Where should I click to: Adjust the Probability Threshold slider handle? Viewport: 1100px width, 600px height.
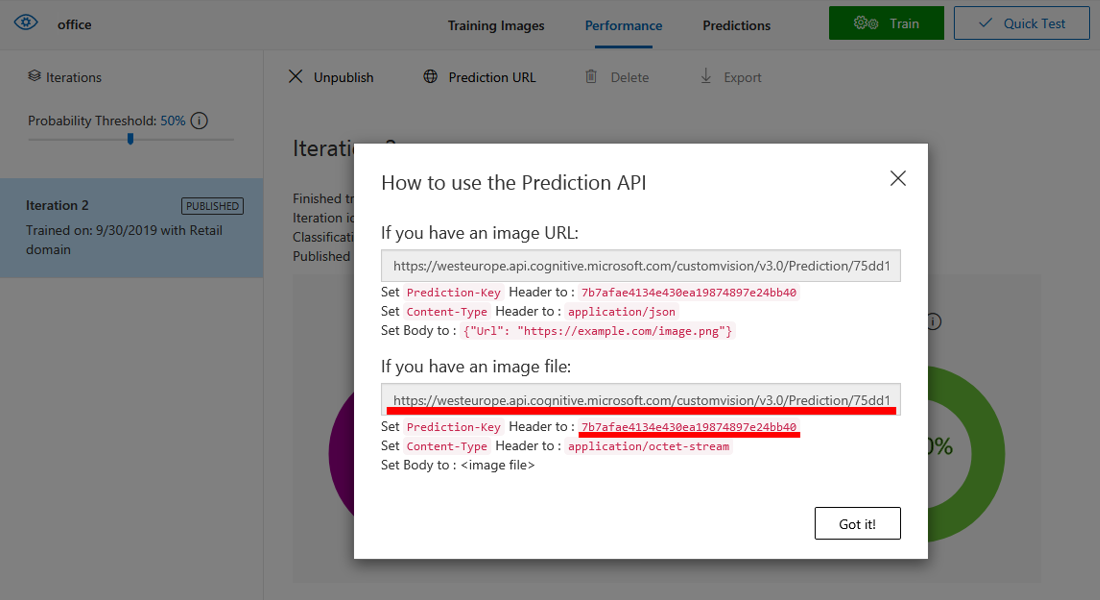(130, 139)
